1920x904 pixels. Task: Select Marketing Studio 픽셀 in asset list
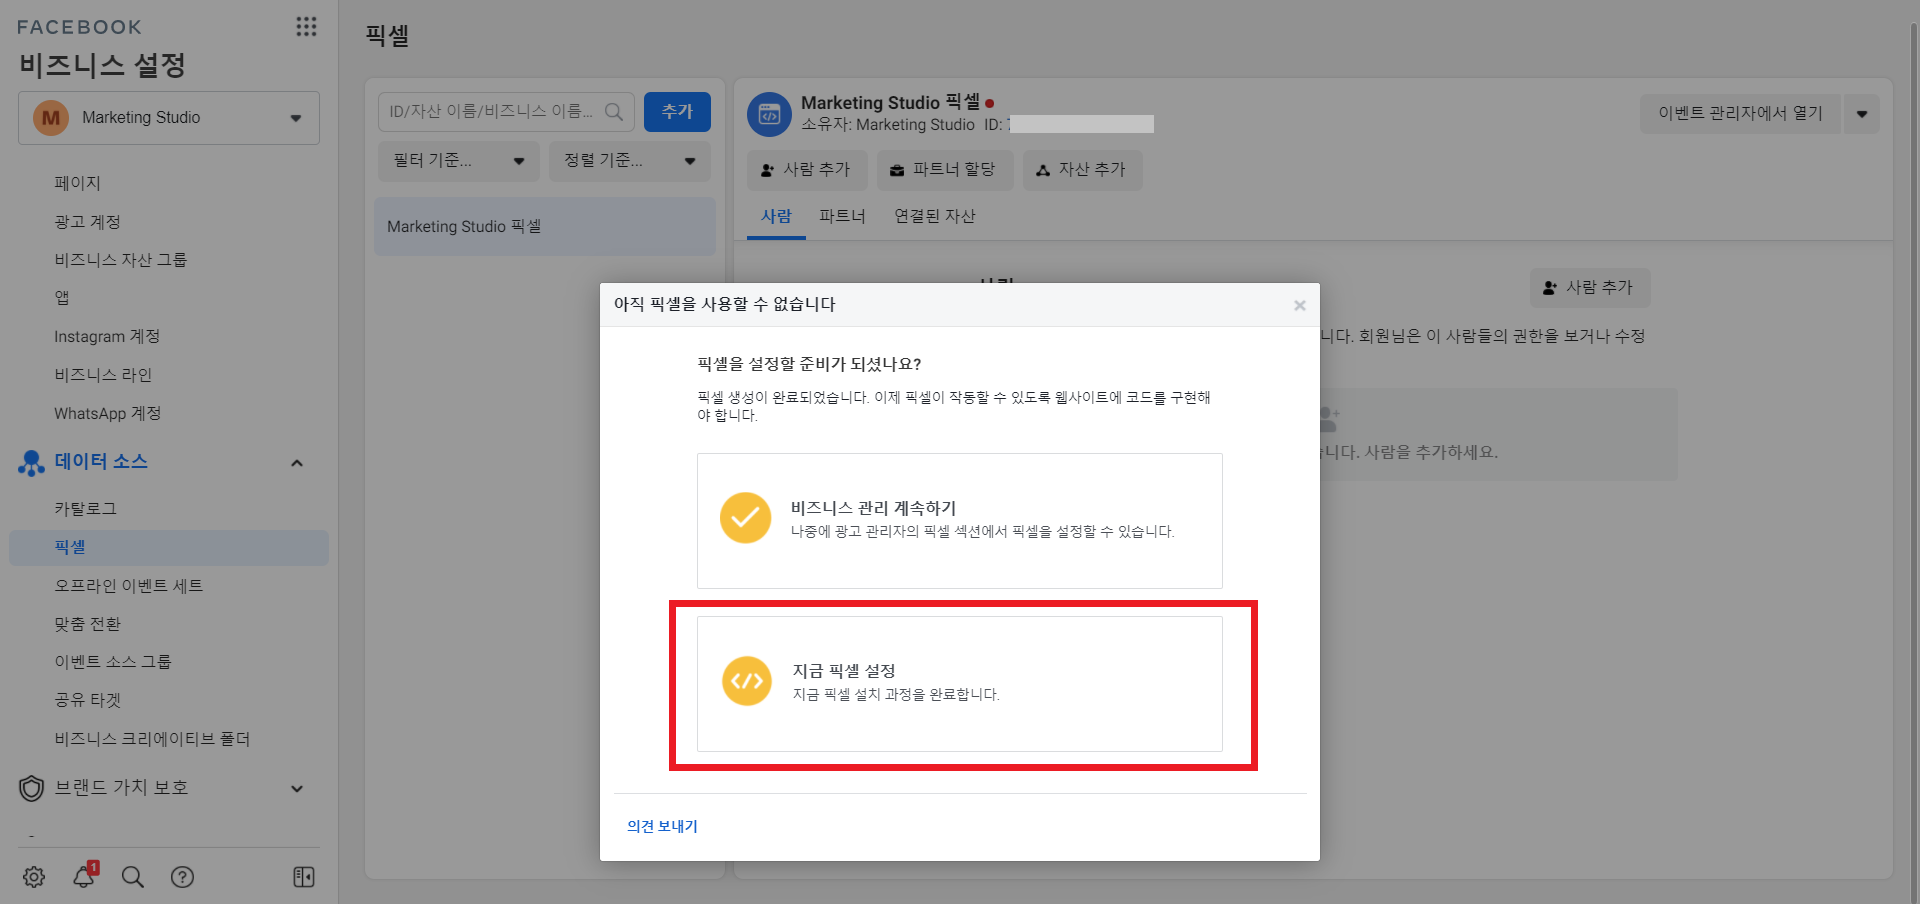(545, 227)
